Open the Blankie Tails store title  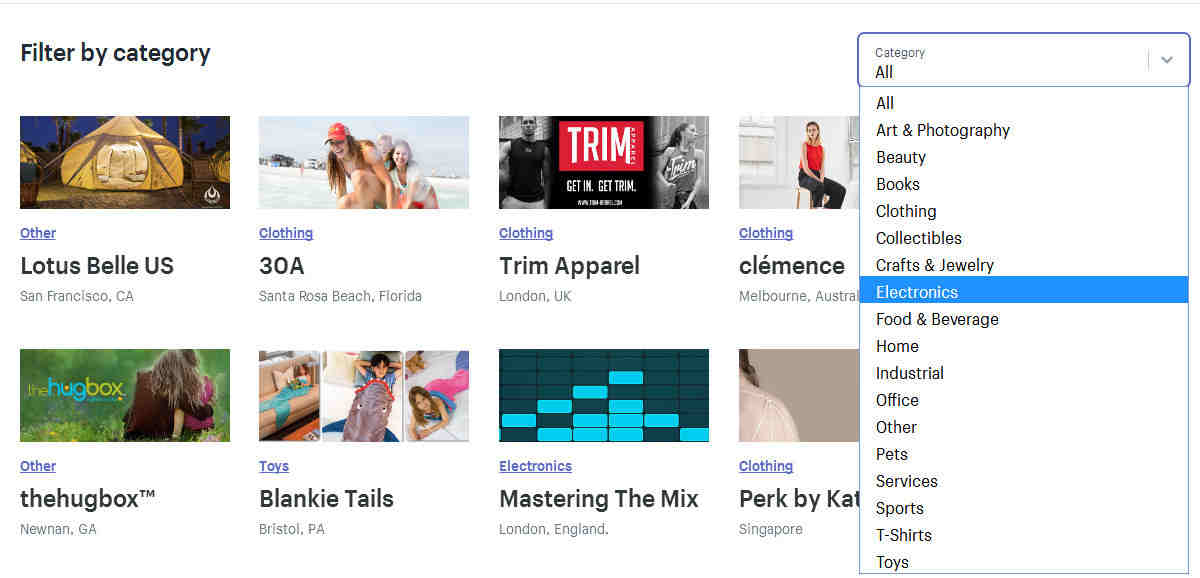[x=327, y=499]
